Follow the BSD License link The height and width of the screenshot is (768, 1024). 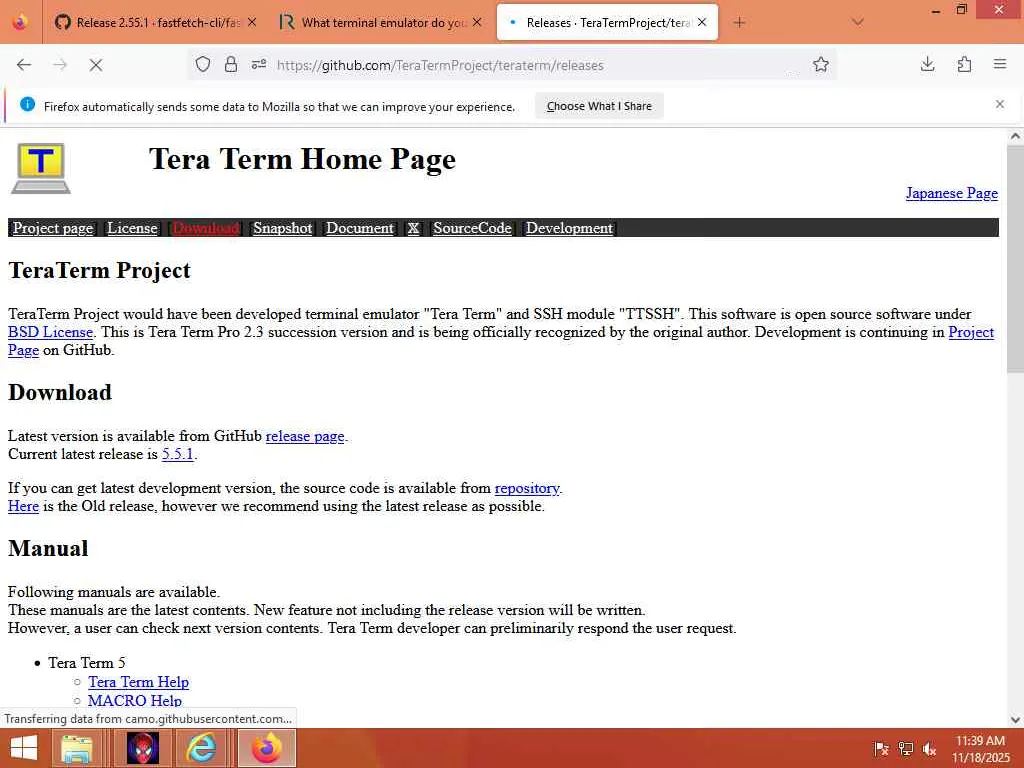point(50,332)
